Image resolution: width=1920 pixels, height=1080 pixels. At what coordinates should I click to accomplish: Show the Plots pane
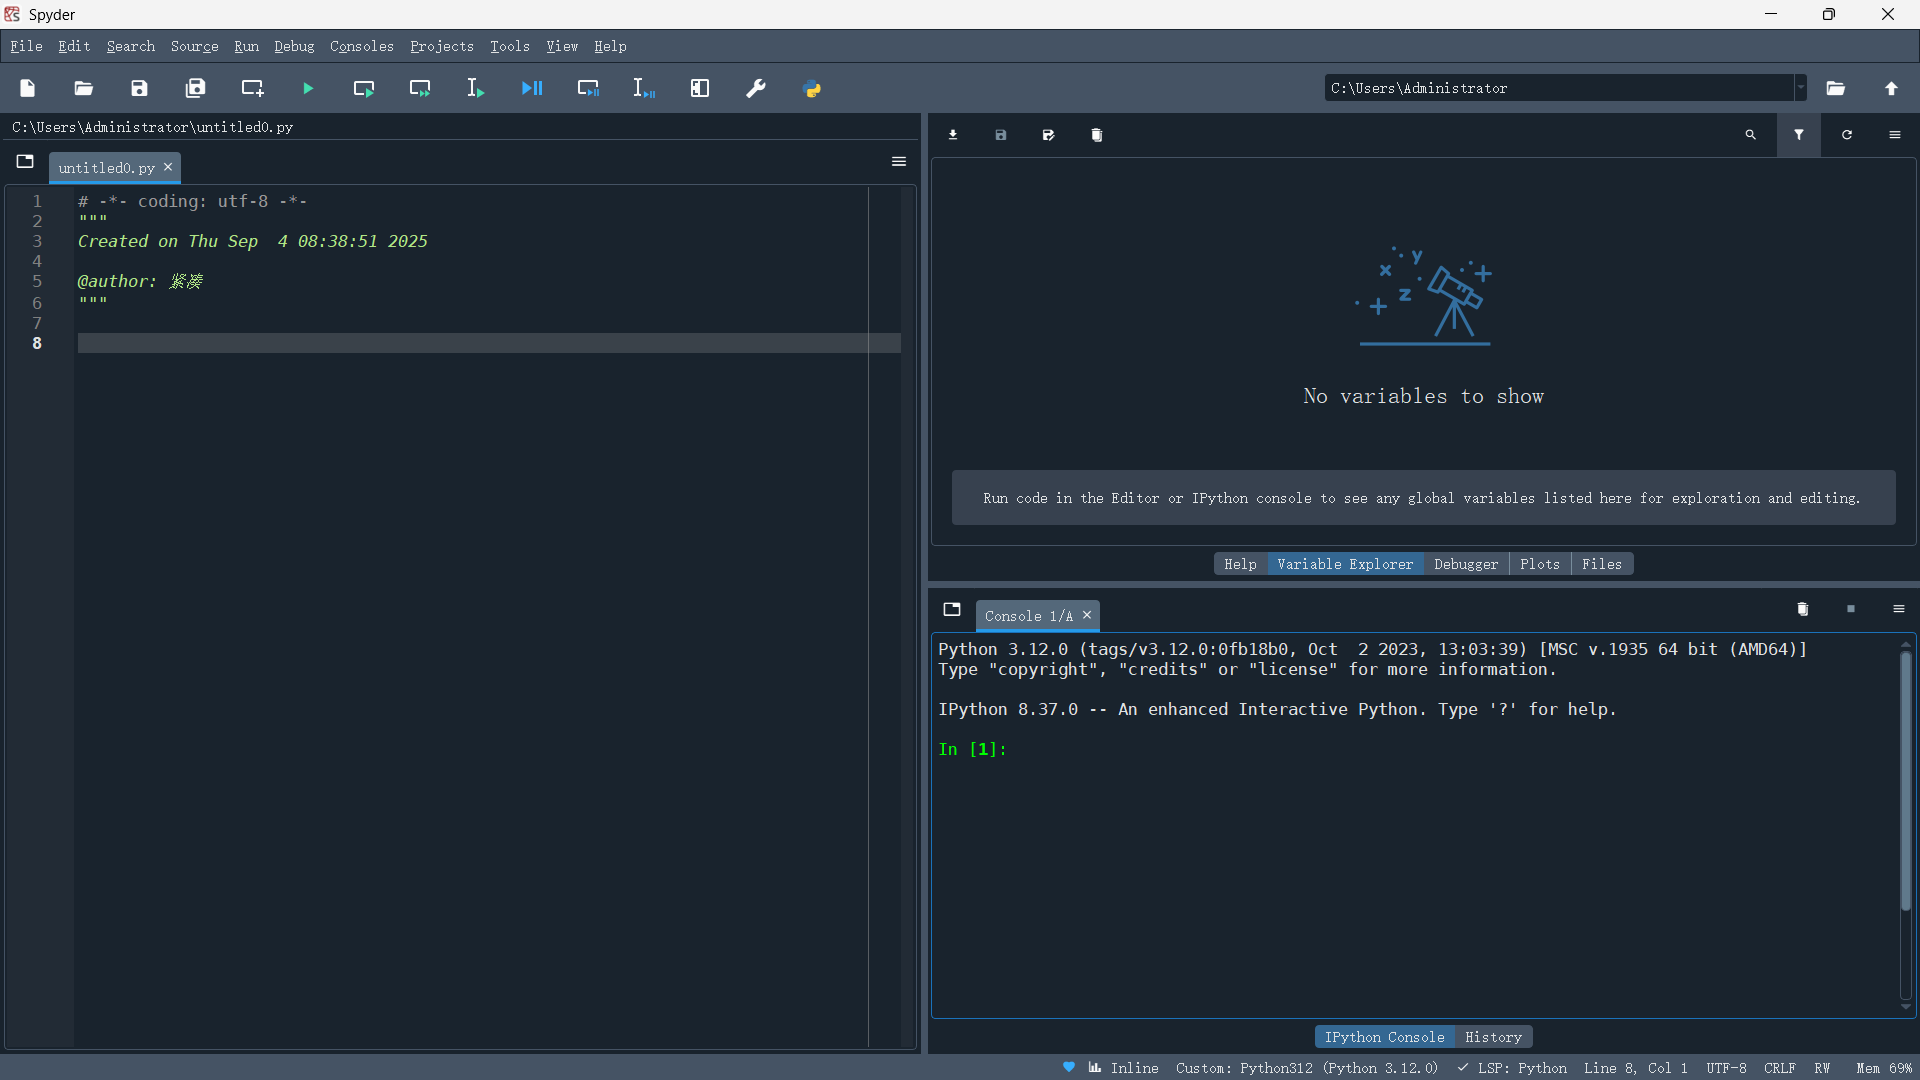pos(1539,564)
